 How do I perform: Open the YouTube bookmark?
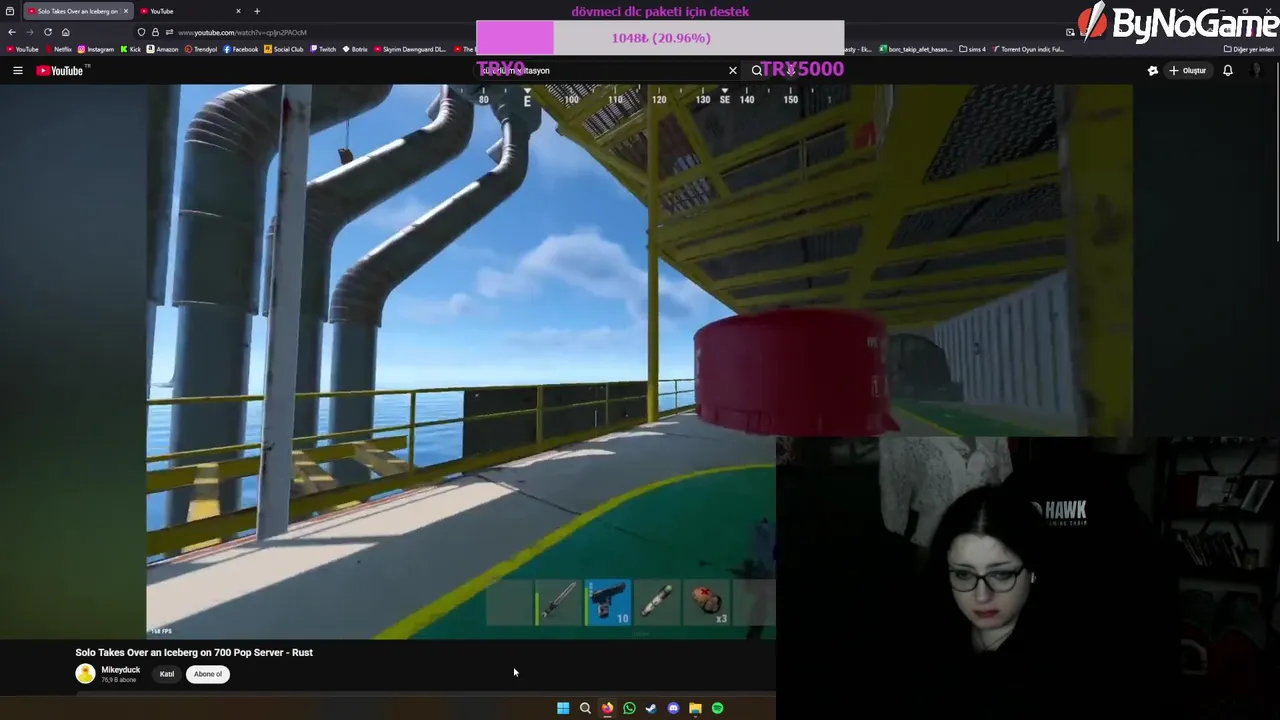pos(22,49)
